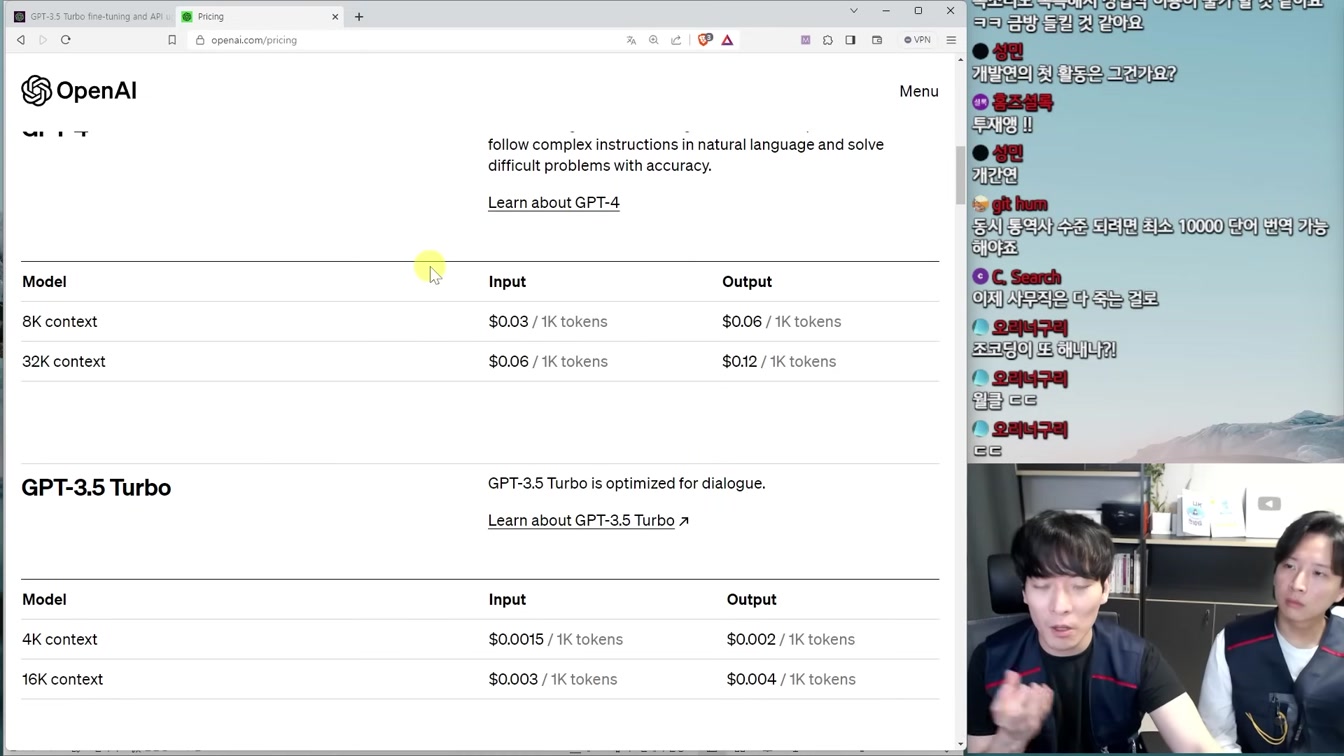Click the openai.com/pricing address bar
The width and height of the screenshot is (1344, 756).
tap(400, 40)
